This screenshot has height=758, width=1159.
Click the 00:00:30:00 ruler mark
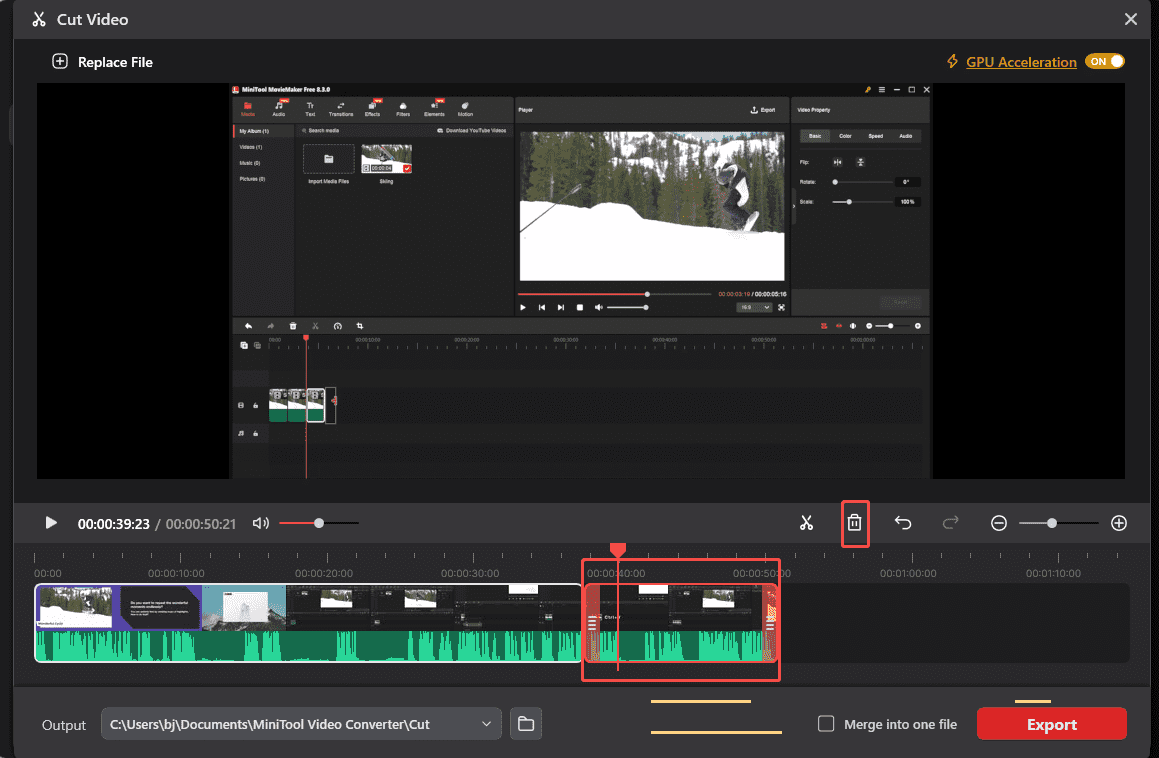click(470, 573)
